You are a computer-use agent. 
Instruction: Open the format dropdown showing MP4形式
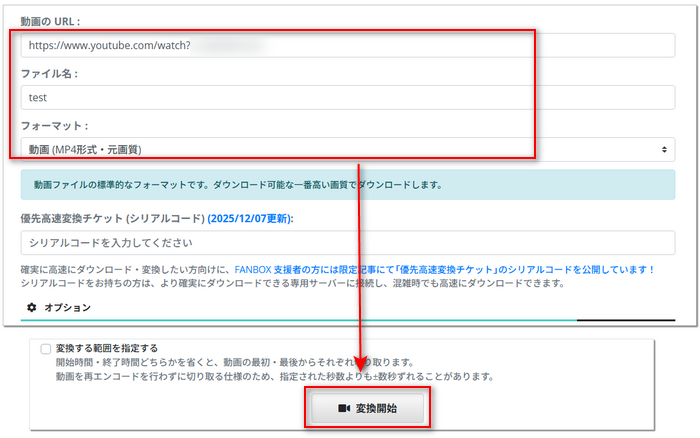[x=348, y=150]
